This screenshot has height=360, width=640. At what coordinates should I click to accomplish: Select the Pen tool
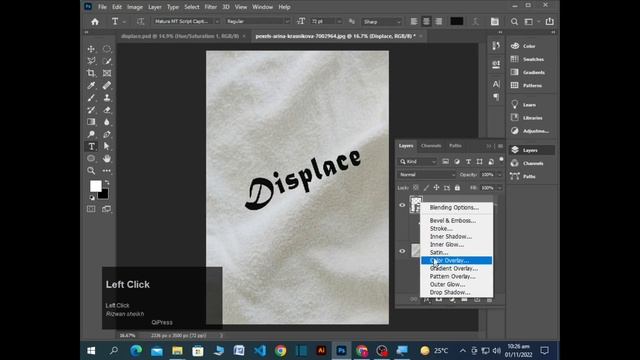[x=107, y=134]
